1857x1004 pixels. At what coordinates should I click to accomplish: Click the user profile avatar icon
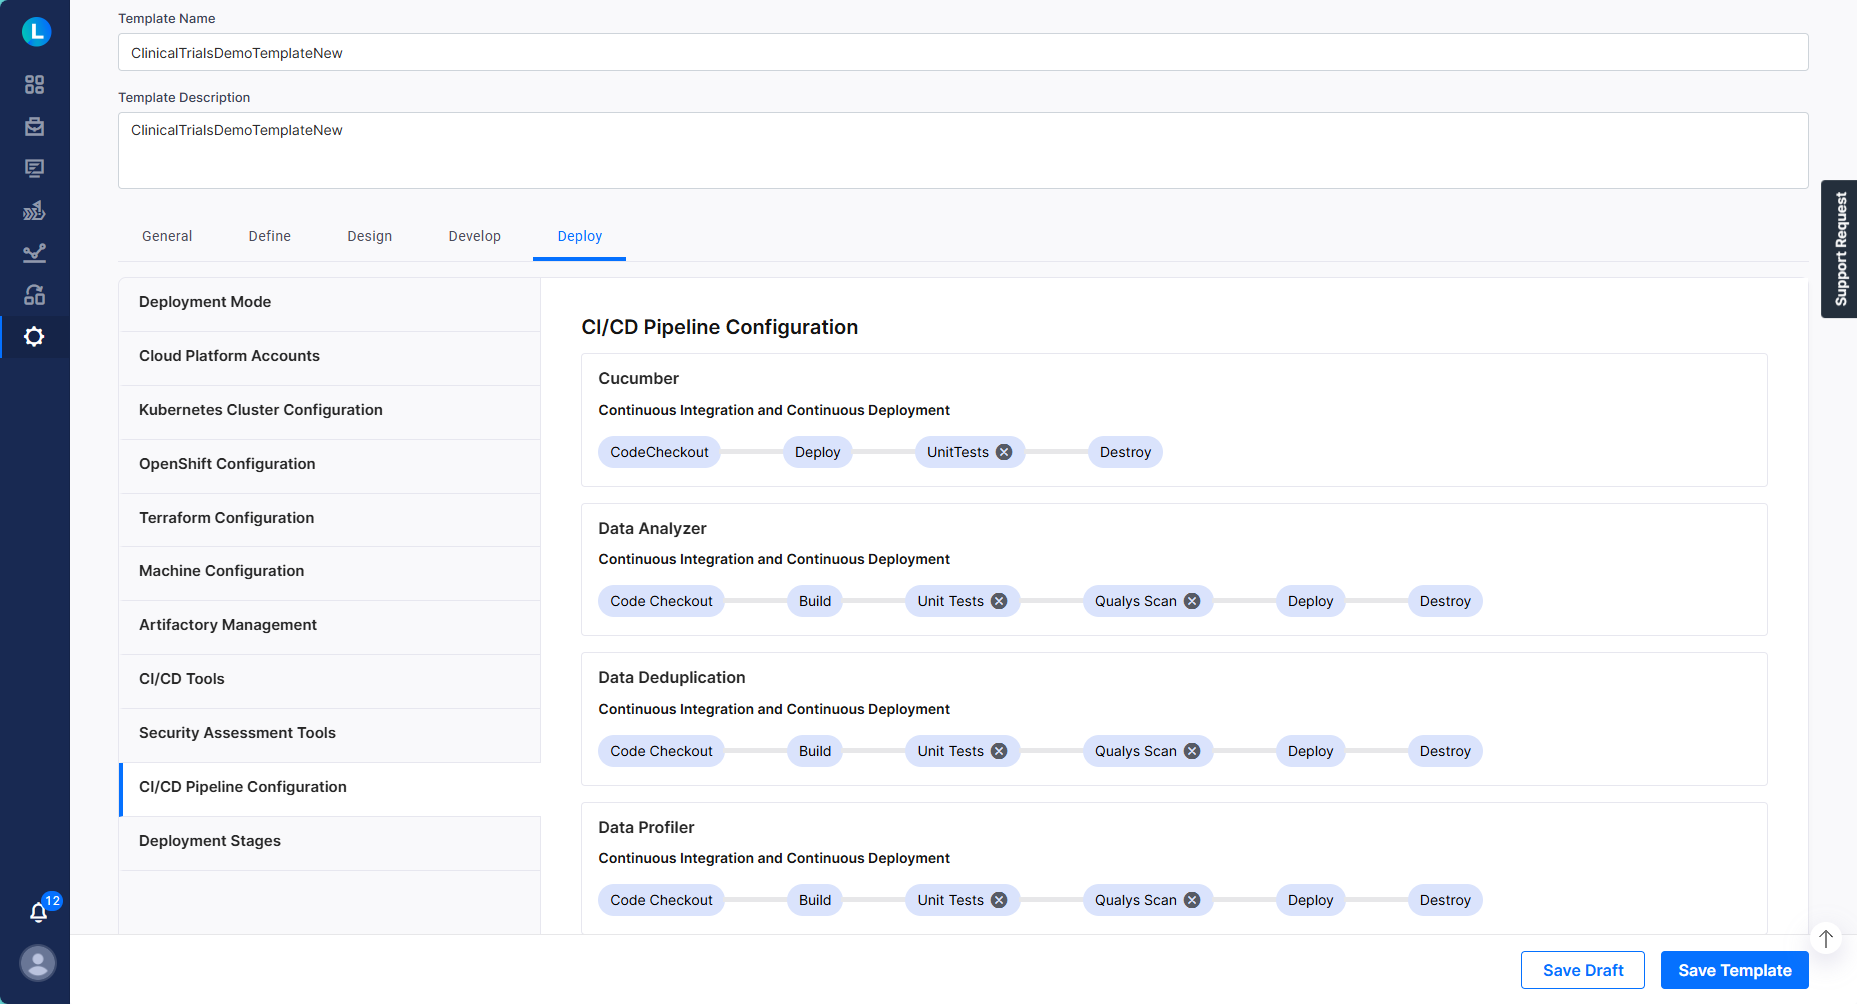[38, 963]
